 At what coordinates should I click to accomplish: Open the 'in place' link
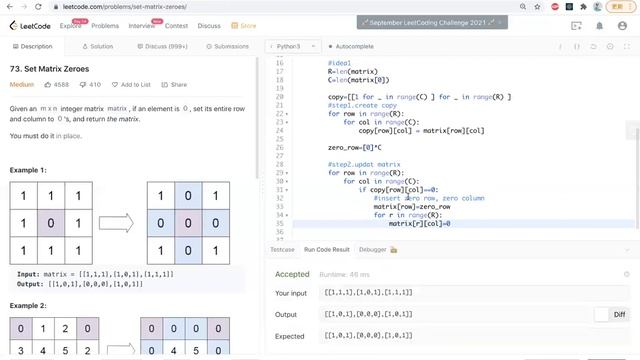pos(68,136)
